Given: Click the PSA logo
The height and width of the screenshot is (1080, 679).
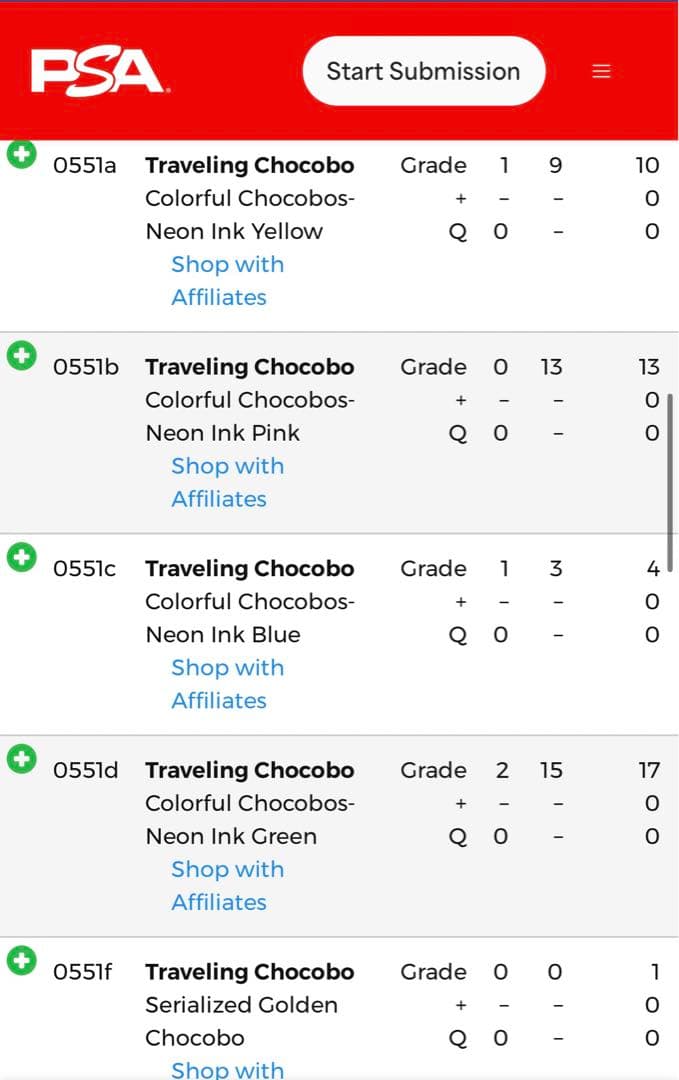Looking at the screenshot, I should (97, 71).
